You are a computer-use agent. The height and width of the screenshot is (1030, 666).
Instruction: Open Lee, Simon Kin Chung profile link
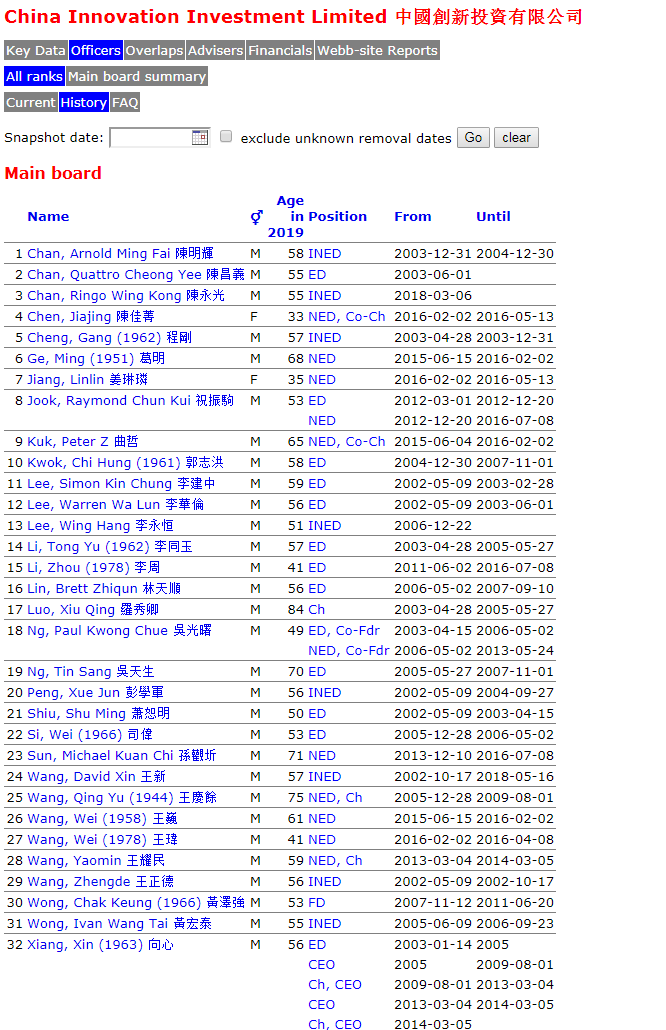(x=121, y=483)
